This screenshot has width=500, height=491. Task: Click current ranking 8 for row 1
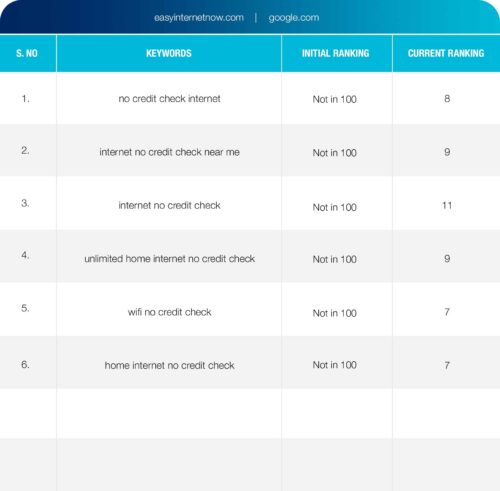coord(447,99)
